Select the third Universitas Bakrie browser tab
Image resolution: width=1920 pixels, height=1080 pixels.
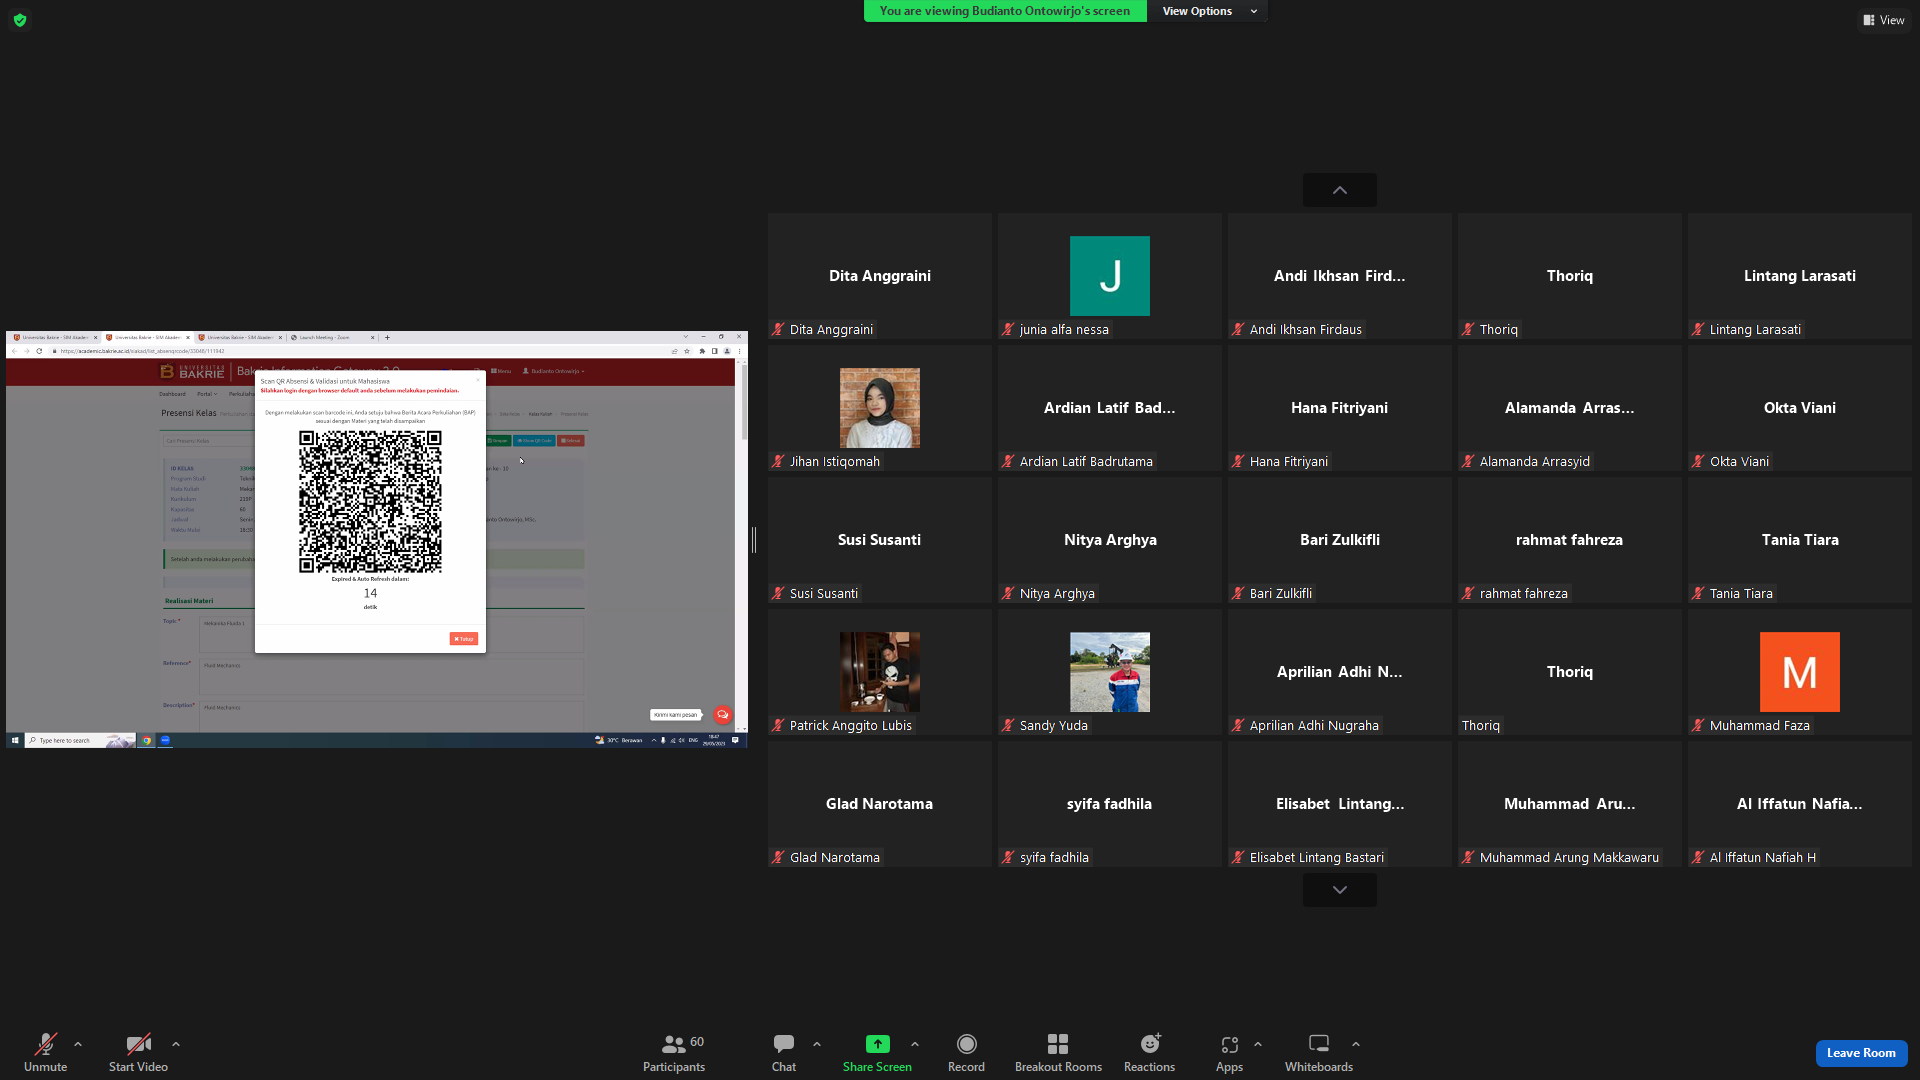[x=240, y=337]
